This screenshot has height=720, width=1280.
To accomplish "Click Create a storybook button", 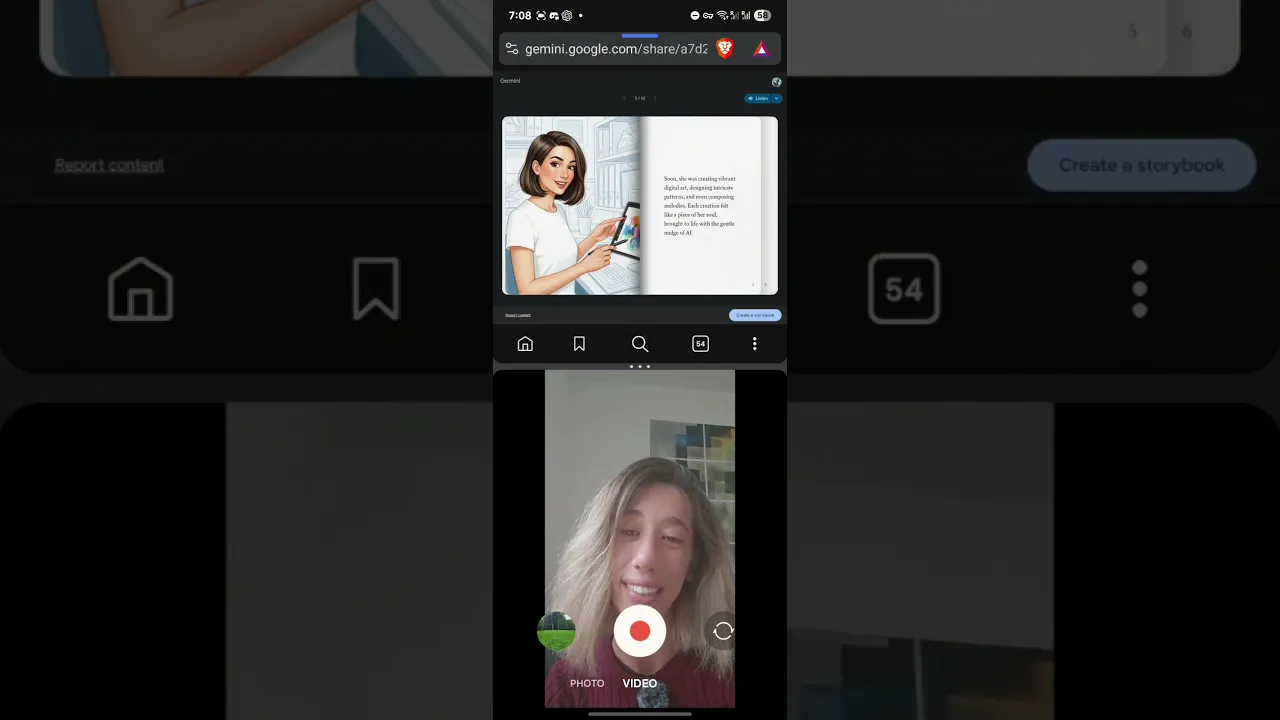I will [755, 315].
